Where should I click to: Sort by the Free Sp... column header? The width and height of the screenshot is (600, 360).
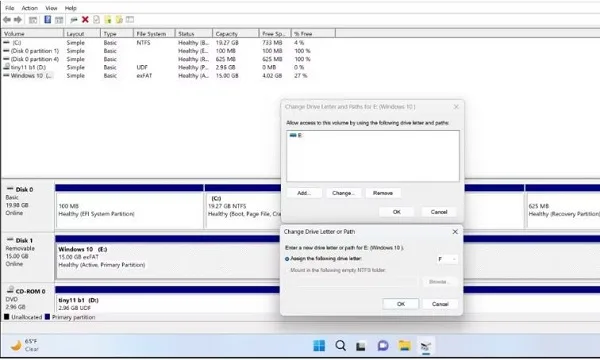tap(275, 34)
